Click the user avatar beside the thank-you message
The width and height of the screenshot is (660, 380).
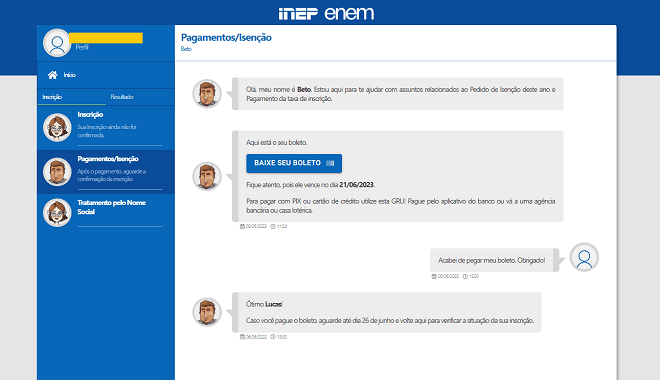click(584, 257)
